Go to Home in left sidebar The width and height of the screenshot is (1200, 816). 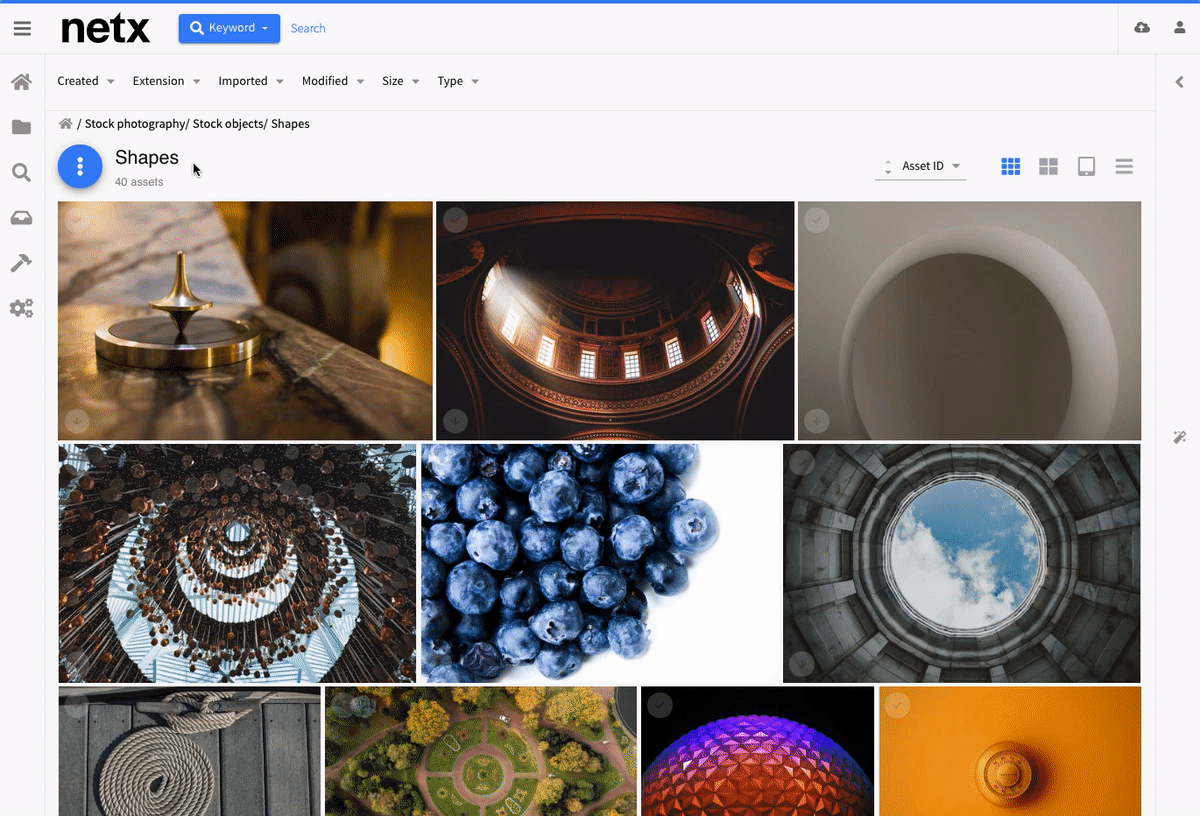pos(21,82)
